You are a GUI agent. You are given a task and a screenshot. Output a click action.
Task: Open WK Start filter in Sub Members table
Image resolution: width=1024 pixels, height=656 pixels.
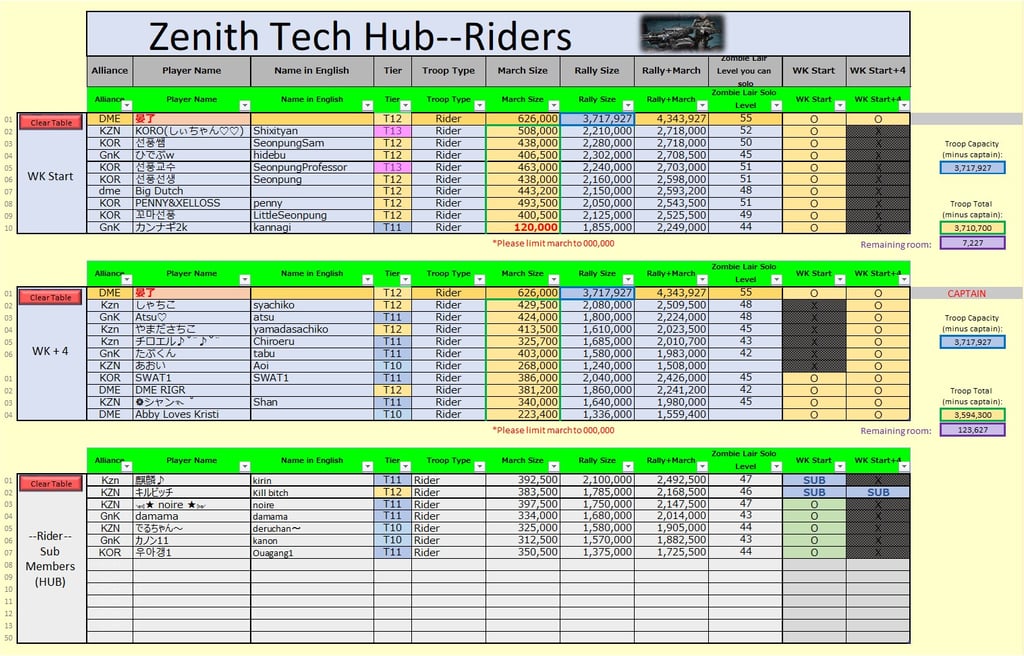point(840,467)
